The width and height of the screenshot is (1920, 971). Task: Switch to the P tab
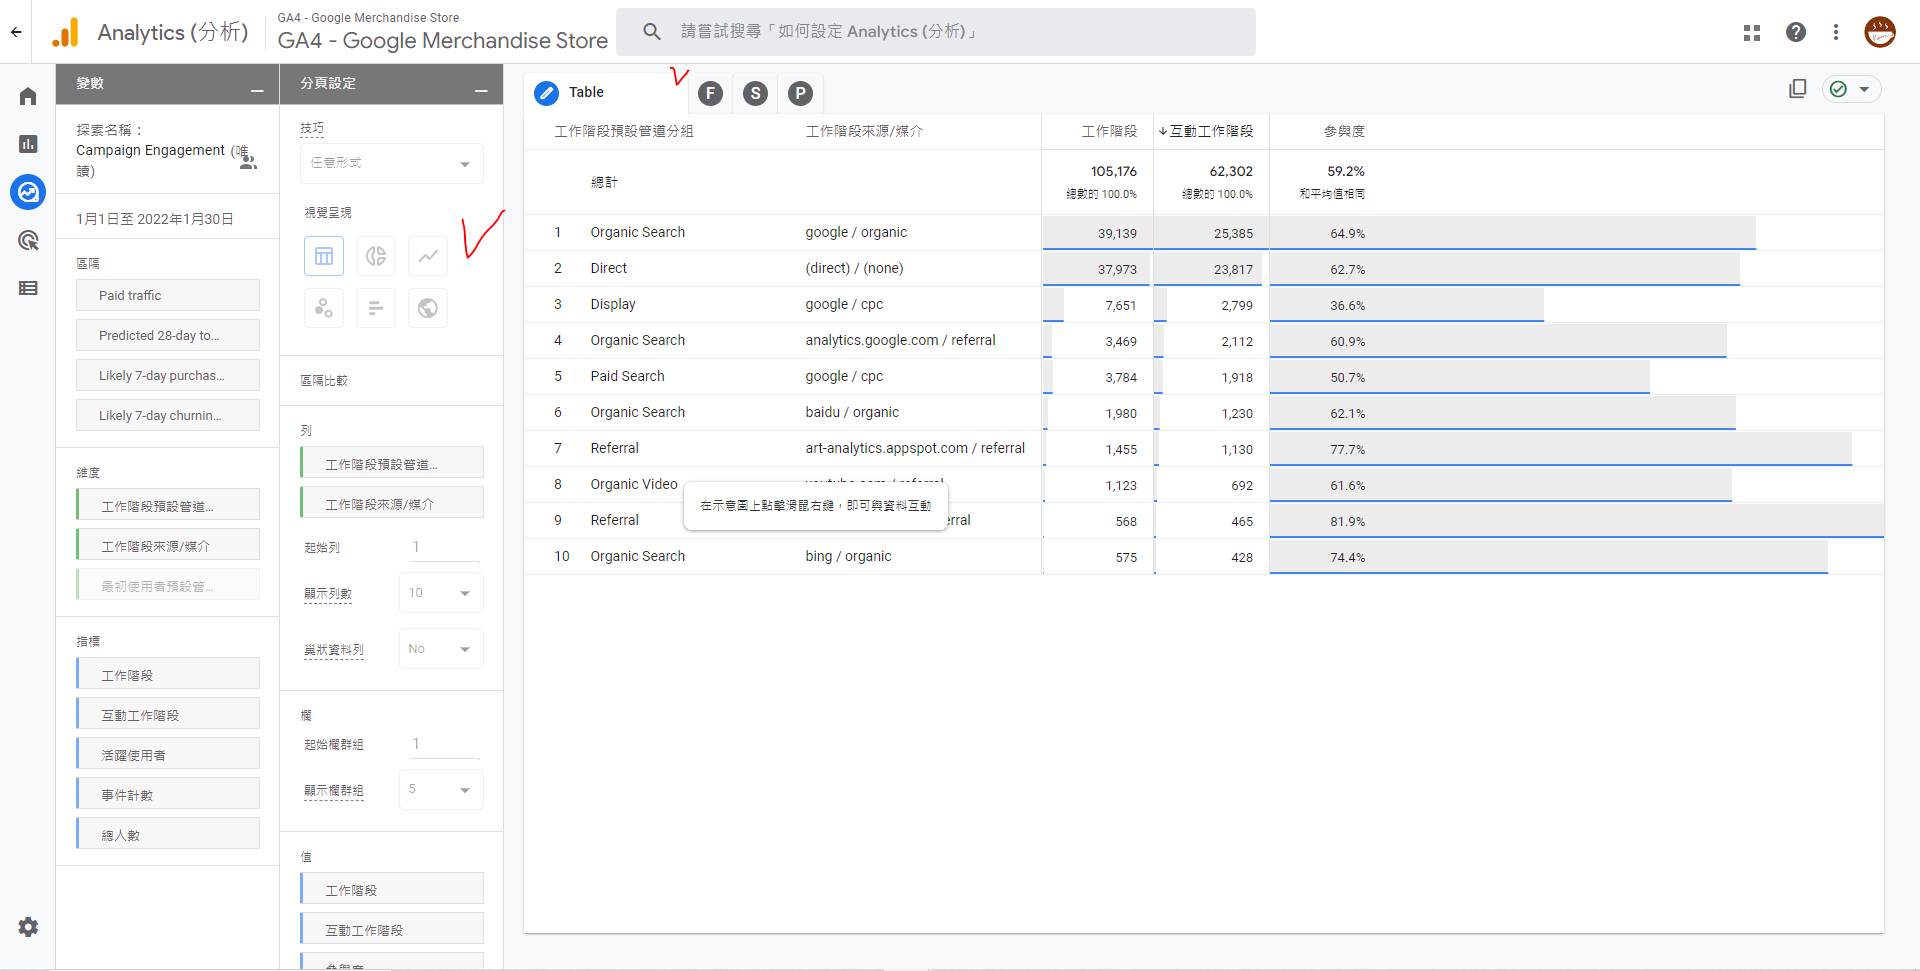(800, 93)
